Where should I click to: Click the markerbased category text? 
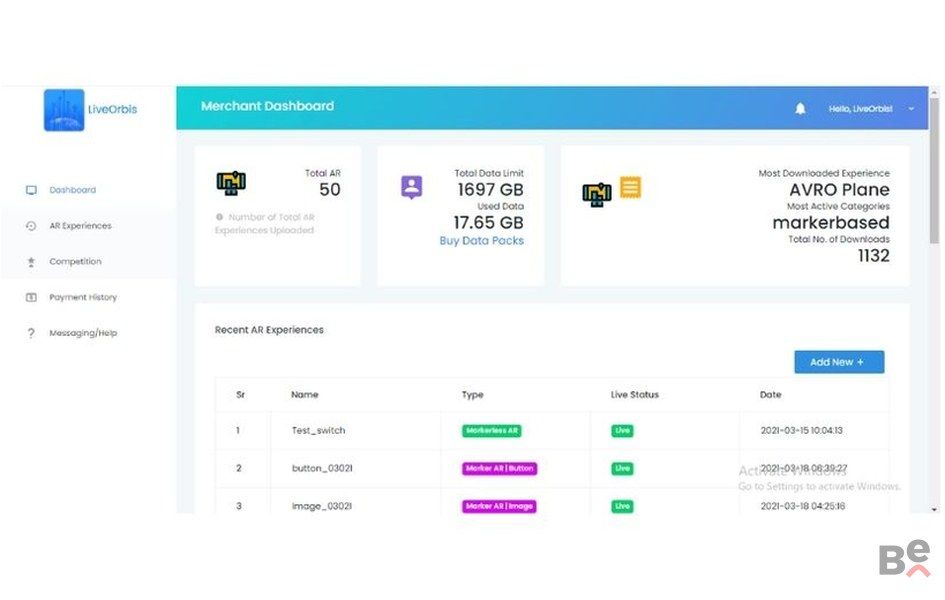tap(831, 223)
